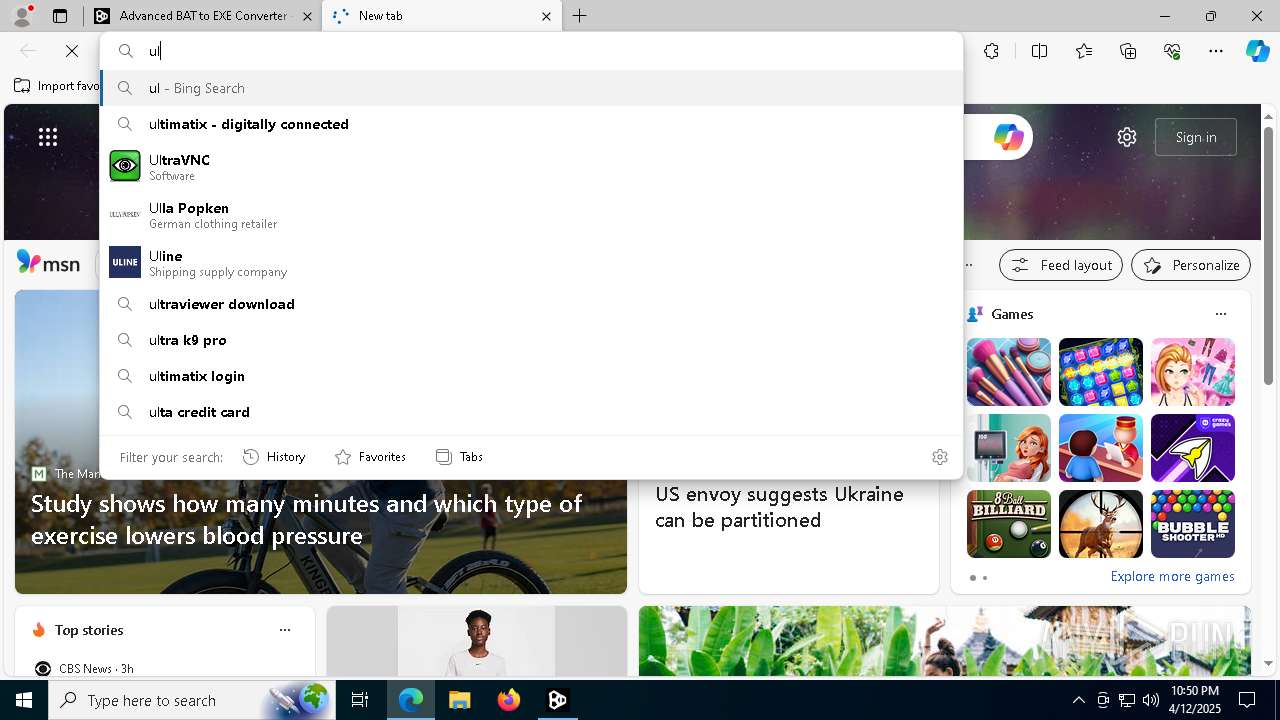Choose 'ultimatix login' suggestion
The height and width of the screenshot is (720, 1280).
pyautogui.click(x=531, y=376)
